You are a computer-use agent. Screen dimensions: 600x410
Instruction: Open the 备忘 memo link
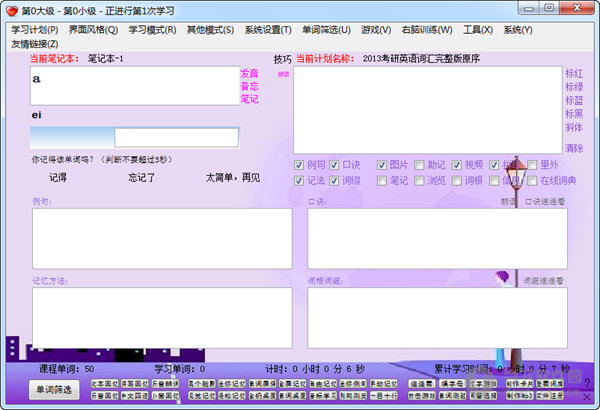(x=249, y=86)
